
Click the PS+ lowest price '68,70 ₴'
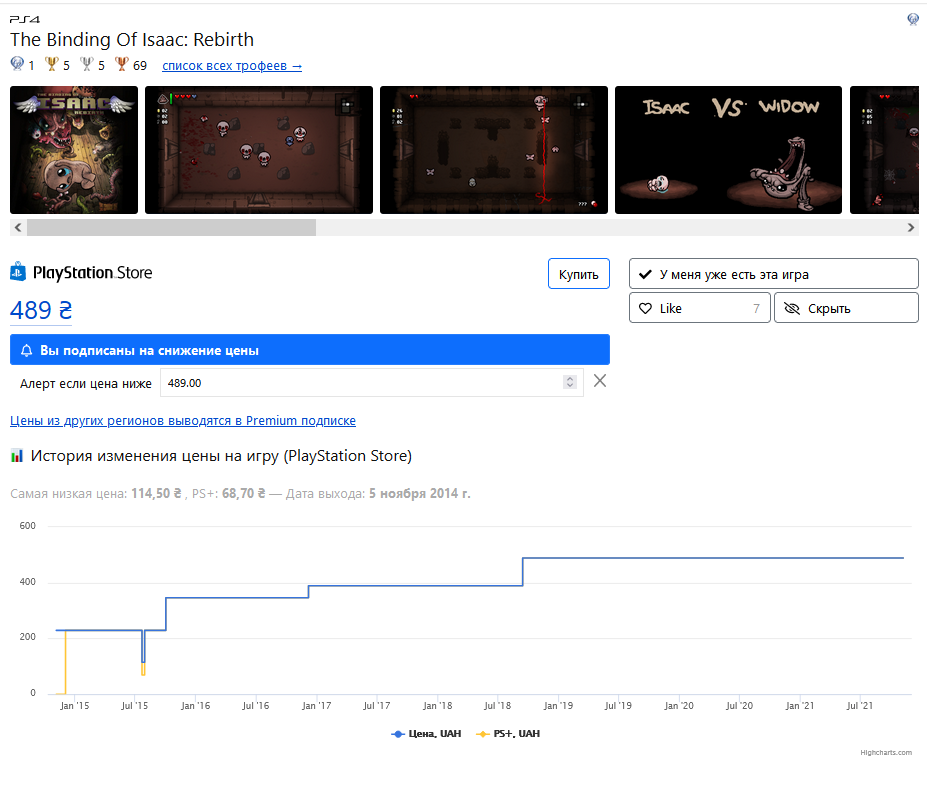point(244,494)
